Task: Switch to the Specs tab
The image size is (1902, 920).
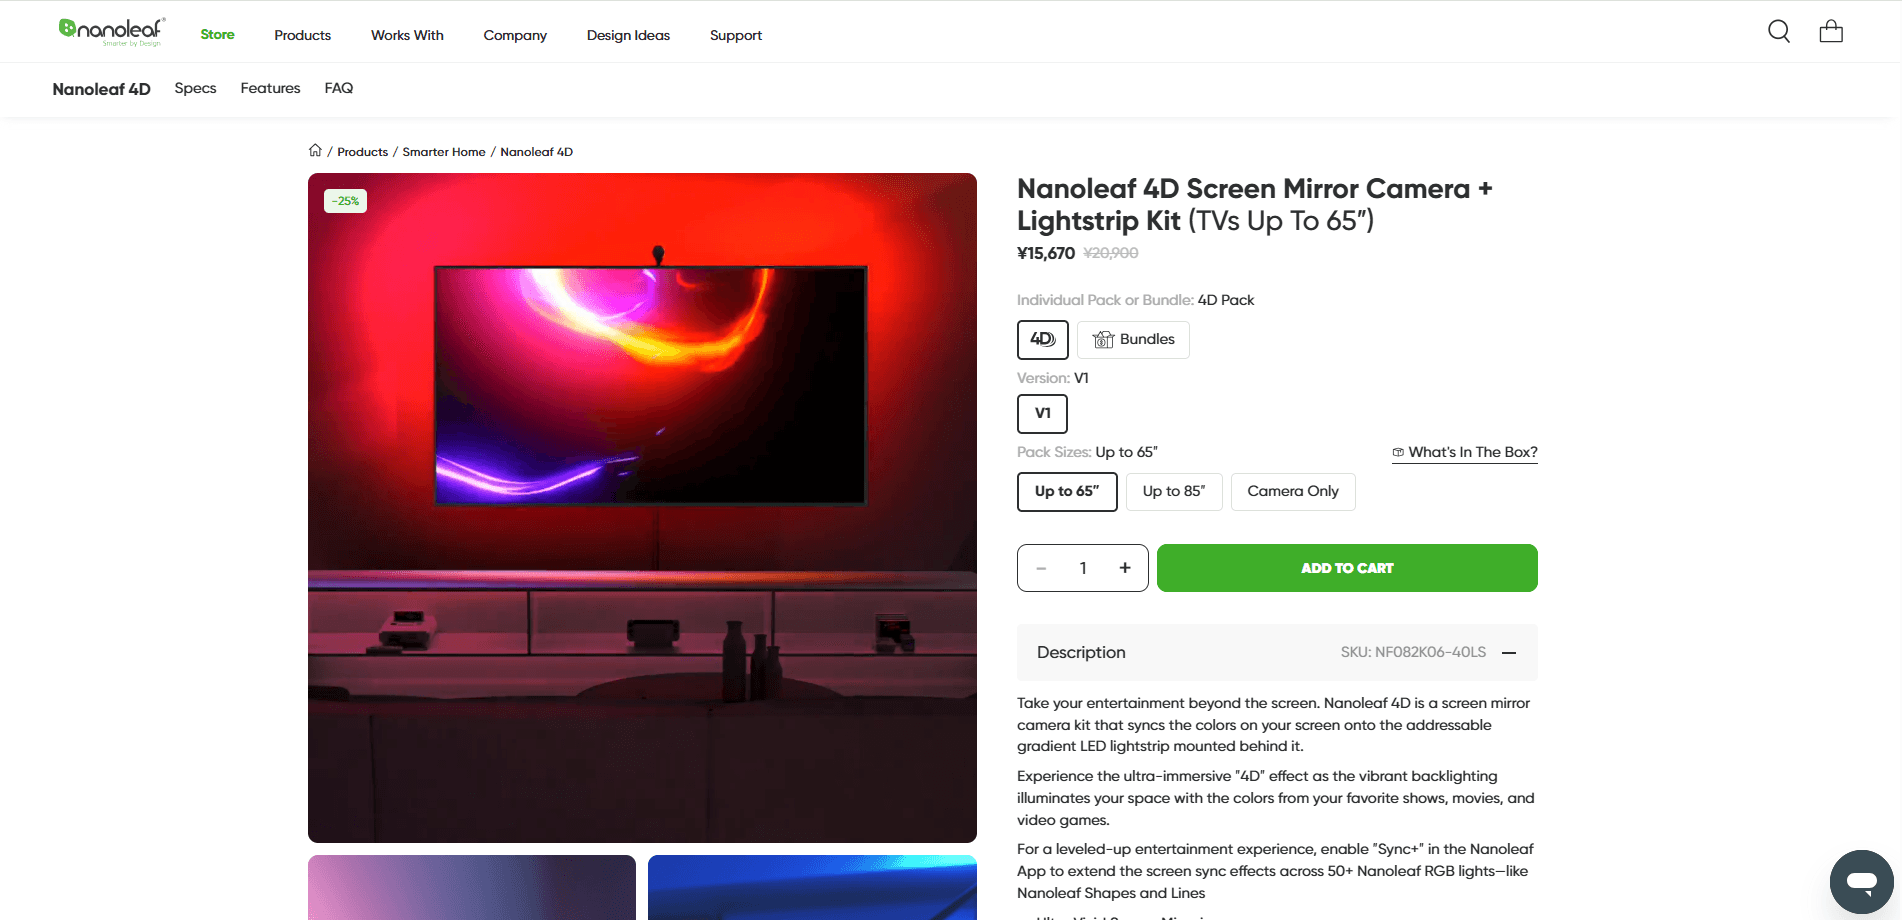Action: pyautogui.click(x=195, y=88)
